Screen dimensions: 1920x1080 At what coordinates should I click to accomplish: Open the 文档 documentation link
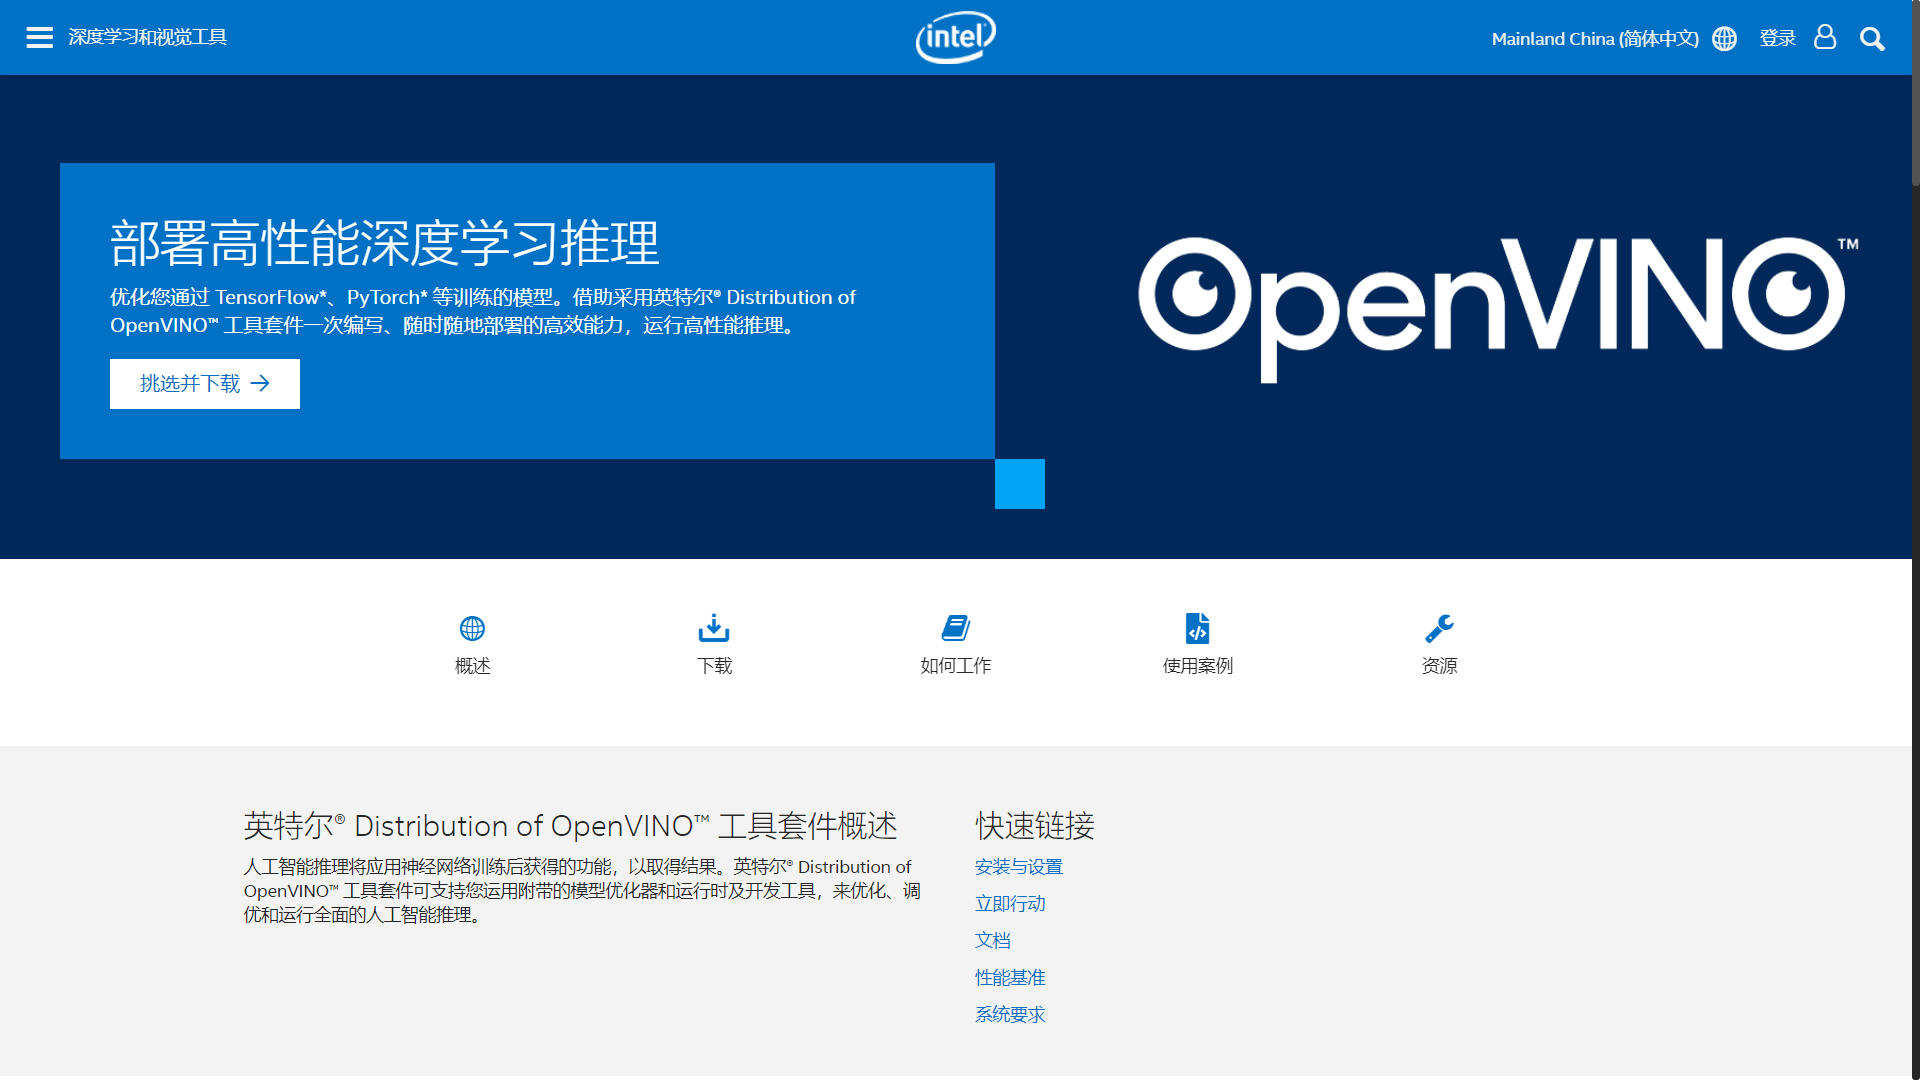[992, 940]
